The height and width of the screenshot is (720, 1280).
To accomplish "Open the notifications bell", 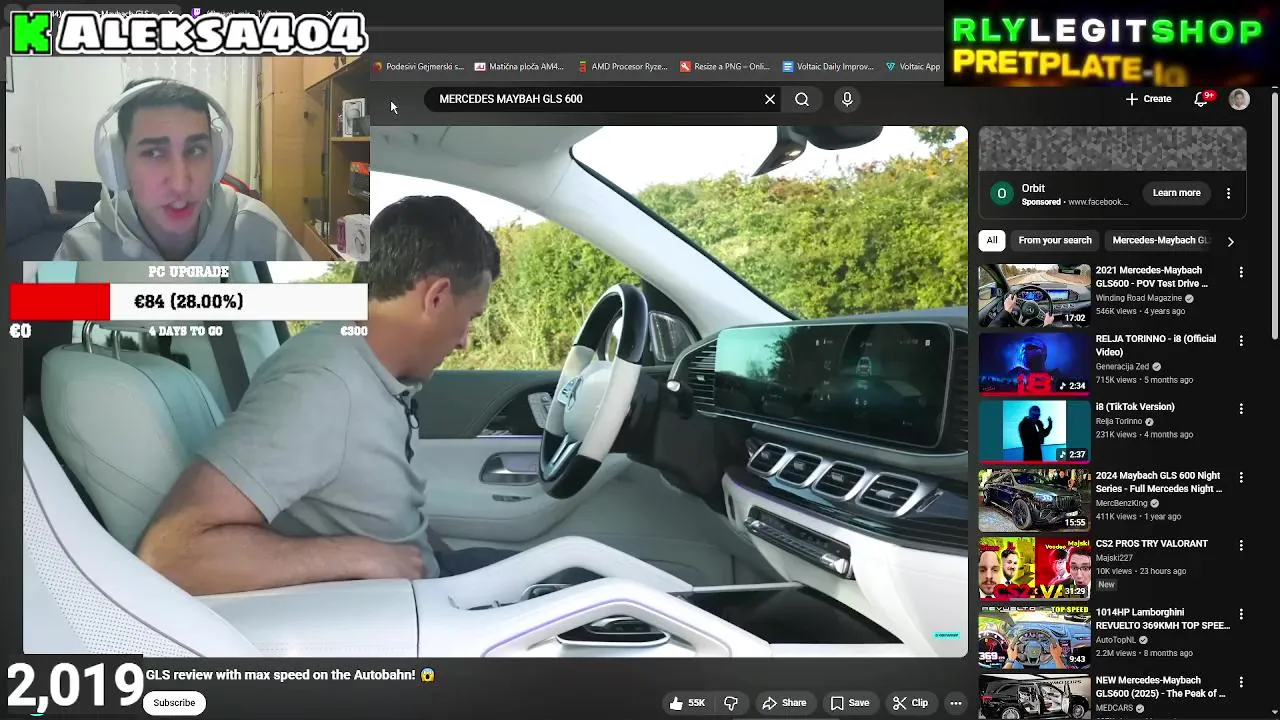I will (1202, 99).
